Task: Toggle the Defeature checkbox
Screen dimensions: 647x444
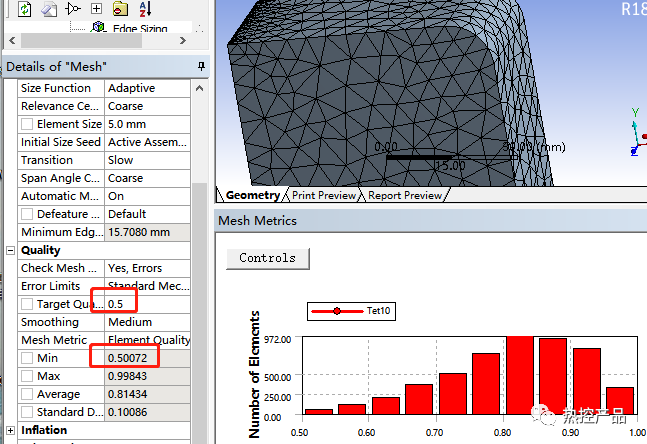Action: click(27, 214)
